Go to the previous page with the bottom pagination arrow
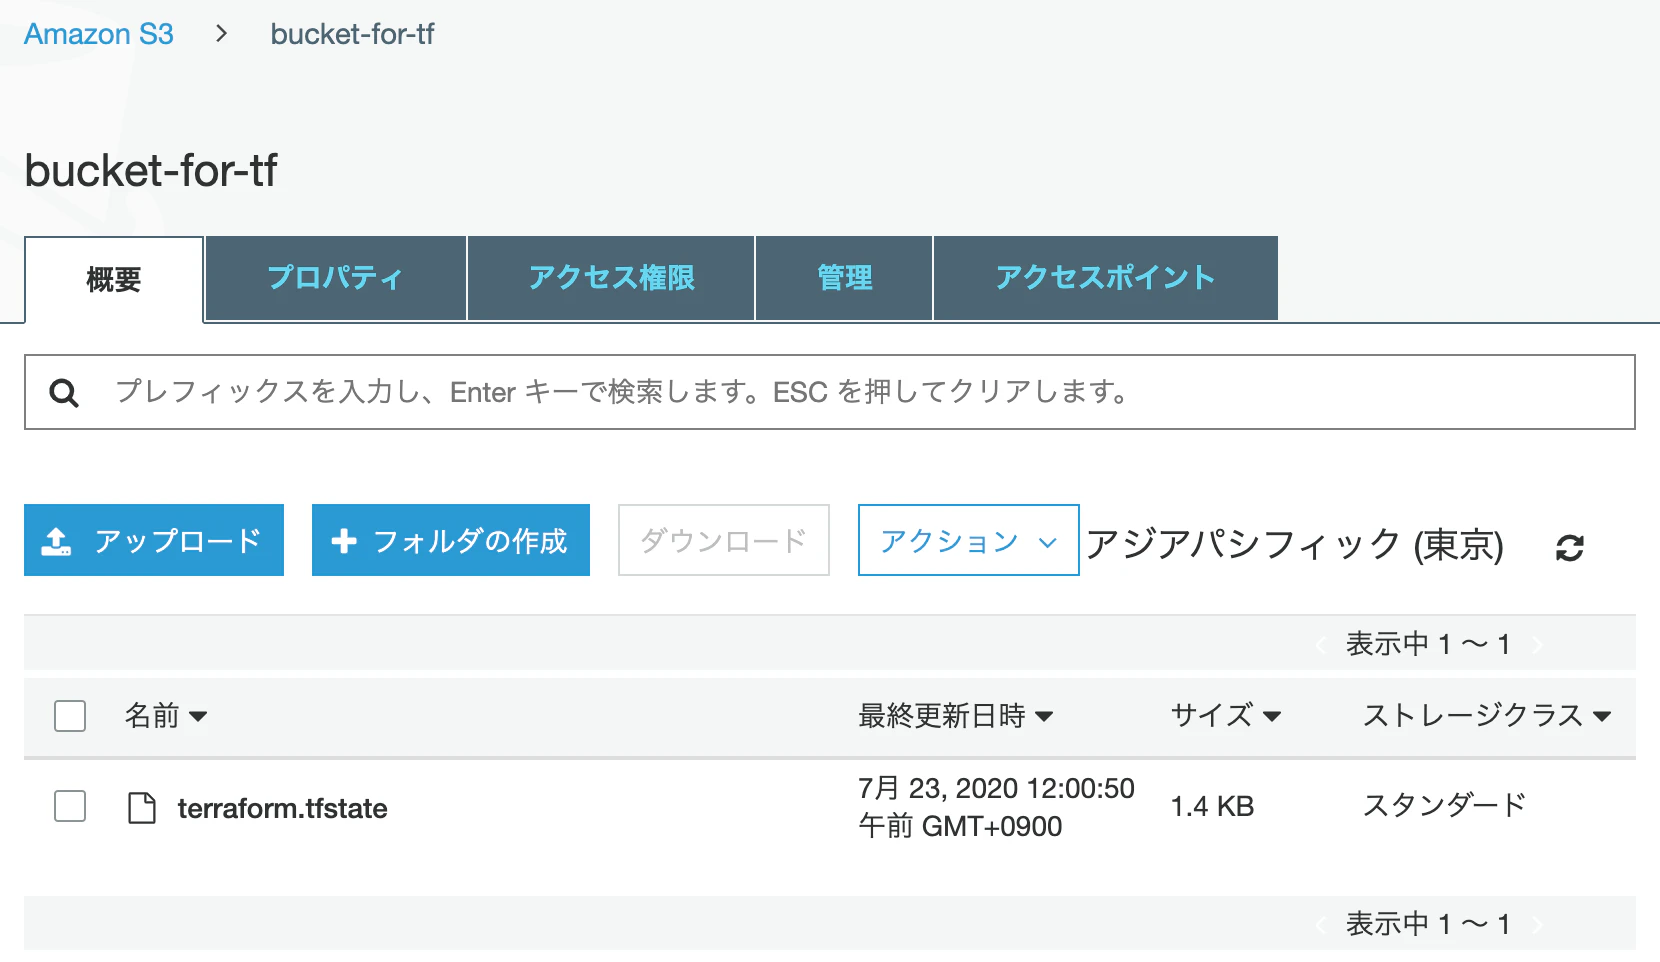 (x=1321, y=924)
